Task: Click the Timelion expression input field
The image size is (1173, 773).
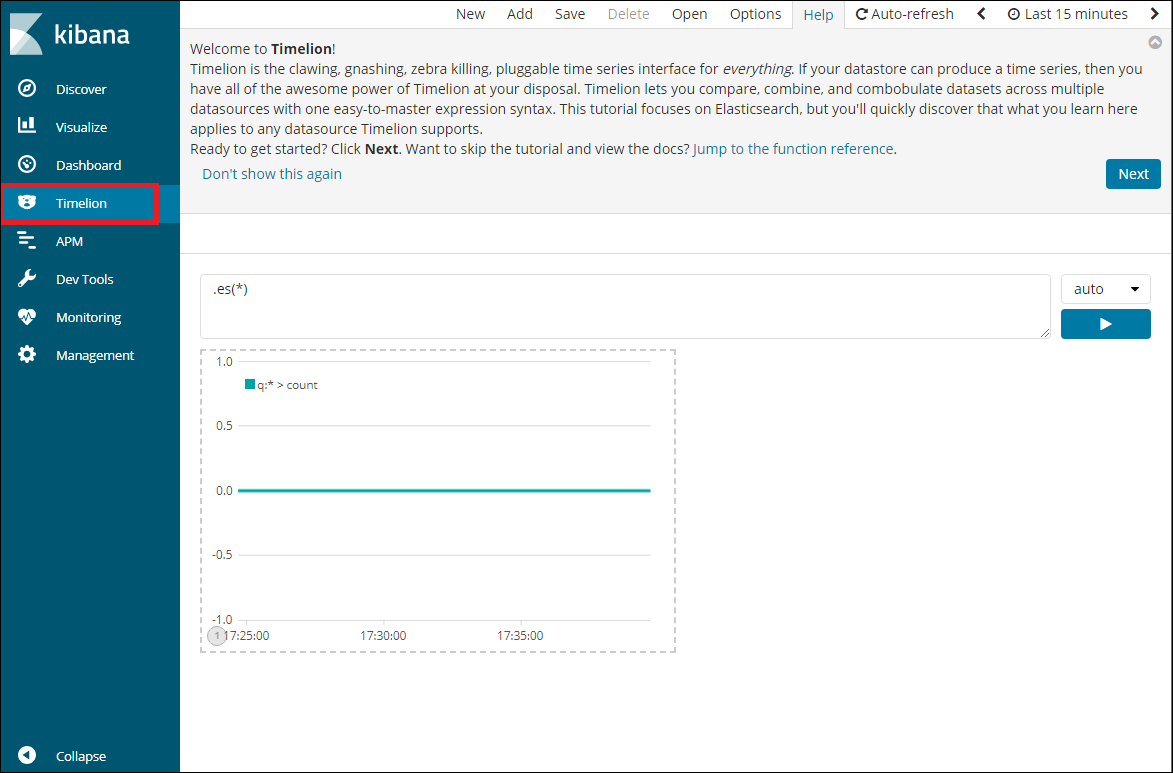Action: pos(625,306)
